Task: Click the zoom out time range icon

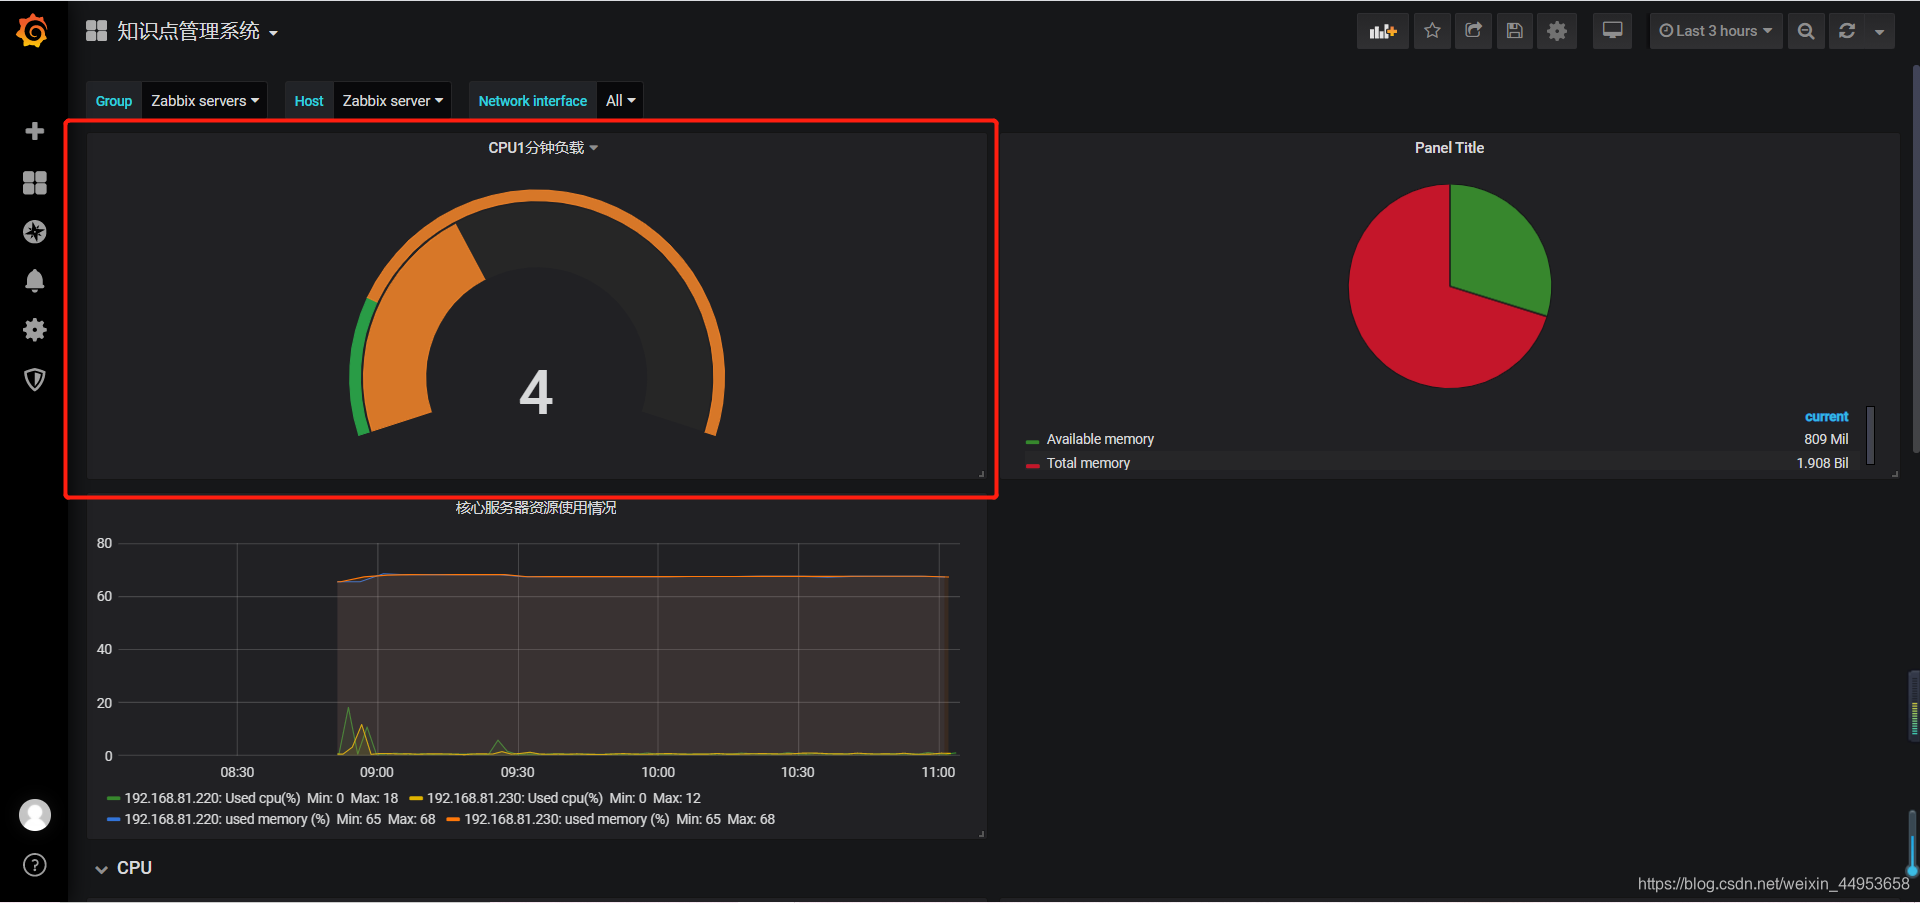Action: (x=1806, y=31)
